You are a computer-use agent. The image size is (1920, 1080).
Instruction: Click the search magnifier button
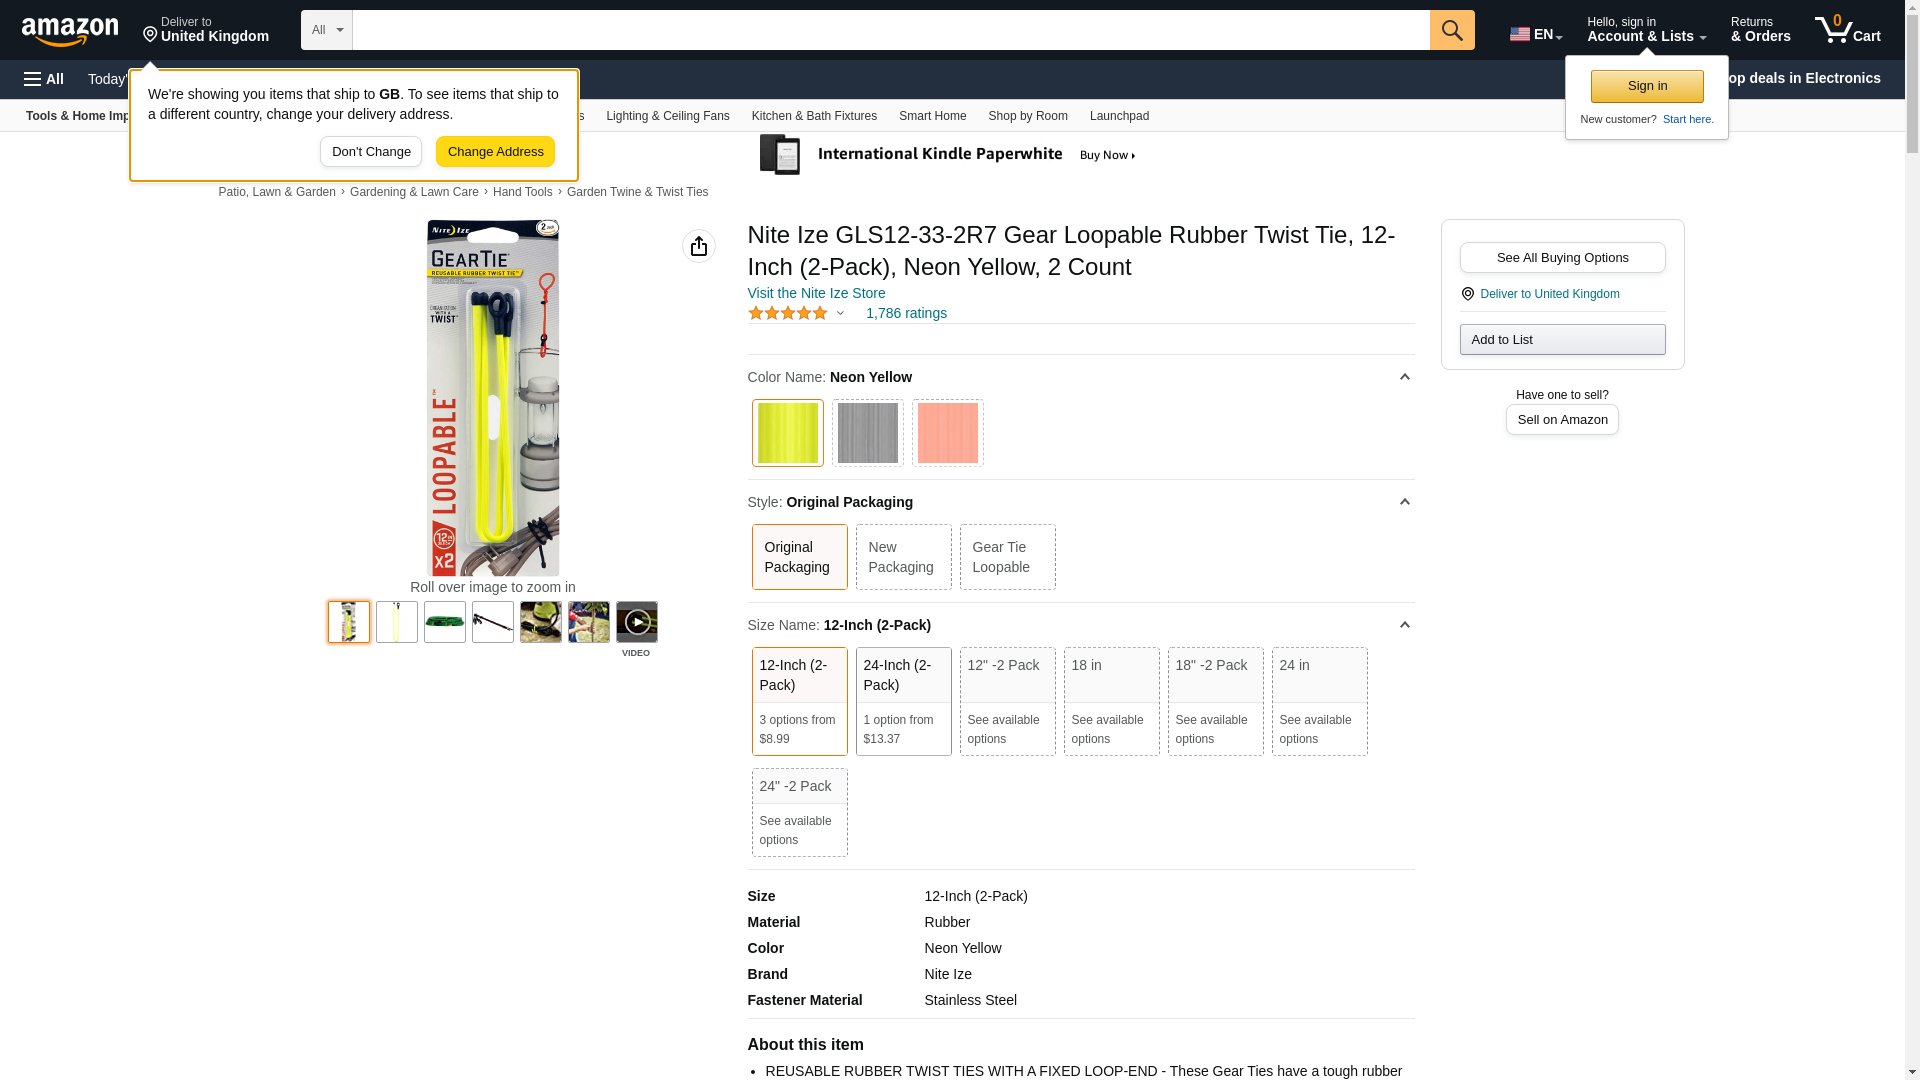click(x=1451, y=30)
